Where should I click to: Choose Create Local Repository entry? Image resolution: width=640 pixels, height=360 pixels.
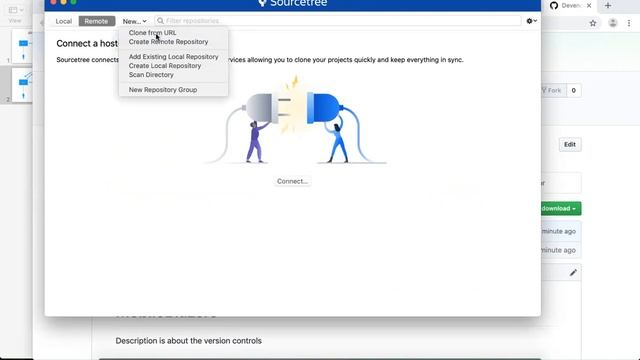165,66
